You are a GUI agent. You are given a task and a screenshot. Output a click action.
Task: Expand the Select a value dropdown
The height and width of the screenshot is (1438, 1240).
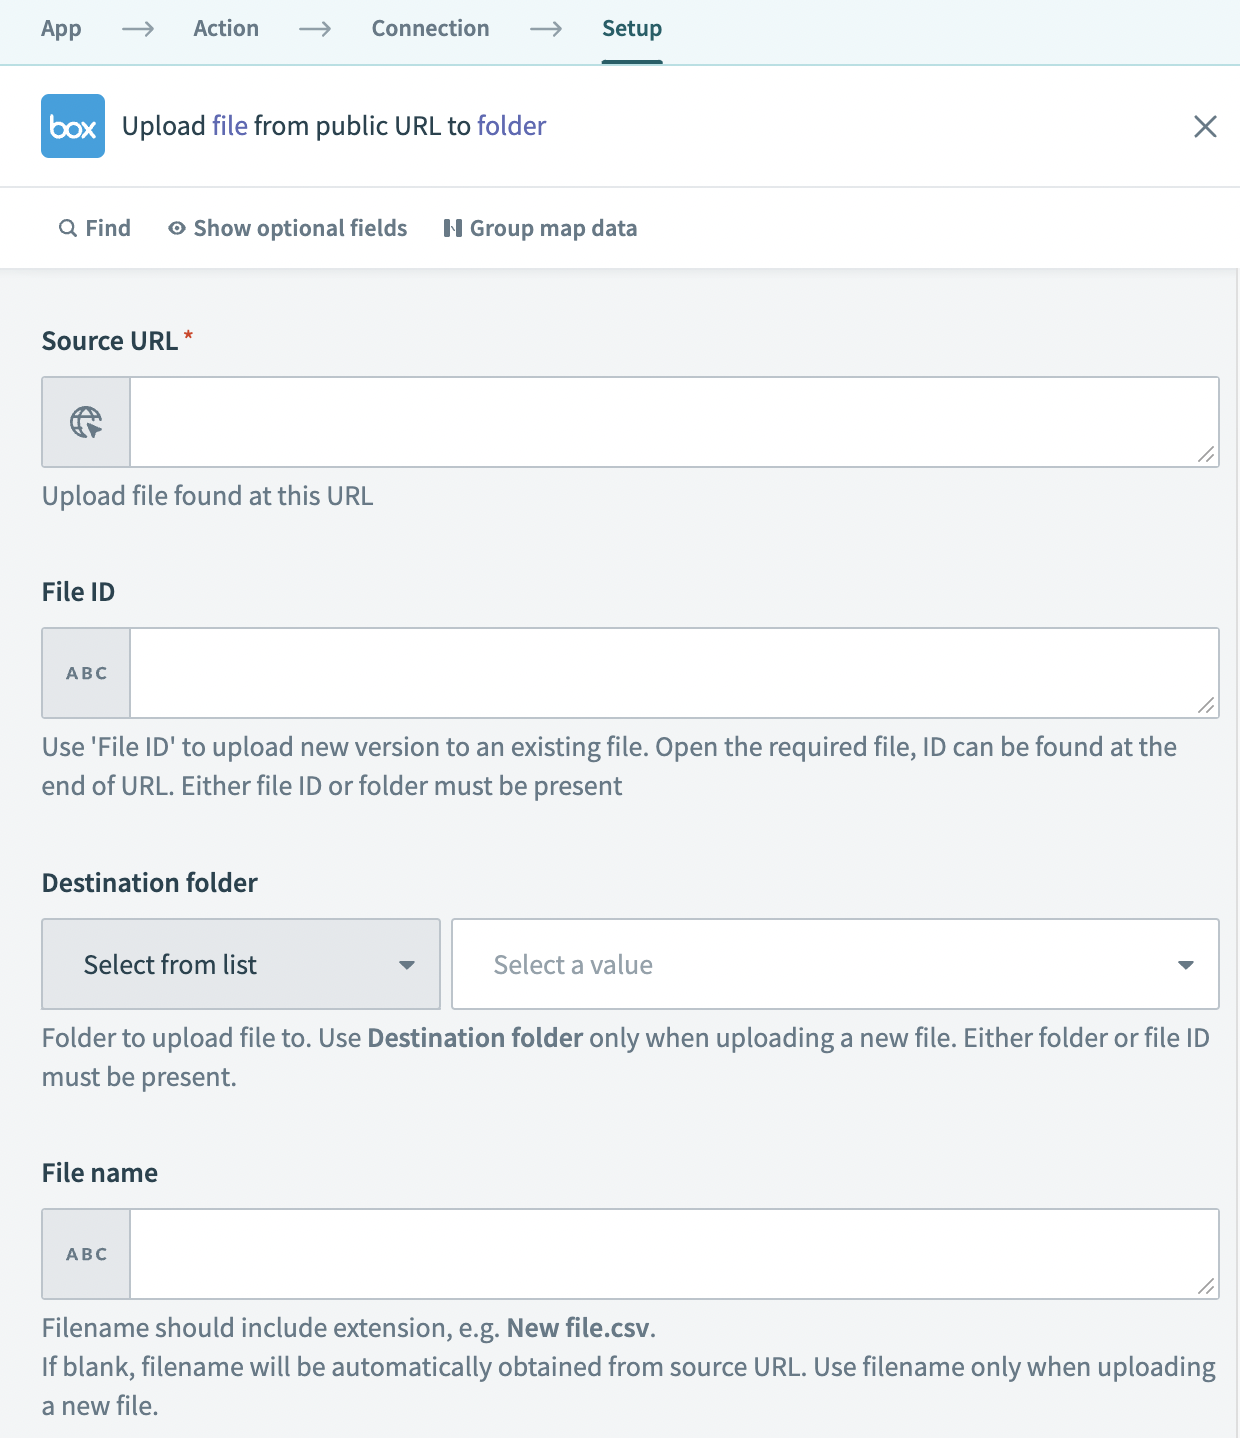pyautogui.click(x=835, y=964)
